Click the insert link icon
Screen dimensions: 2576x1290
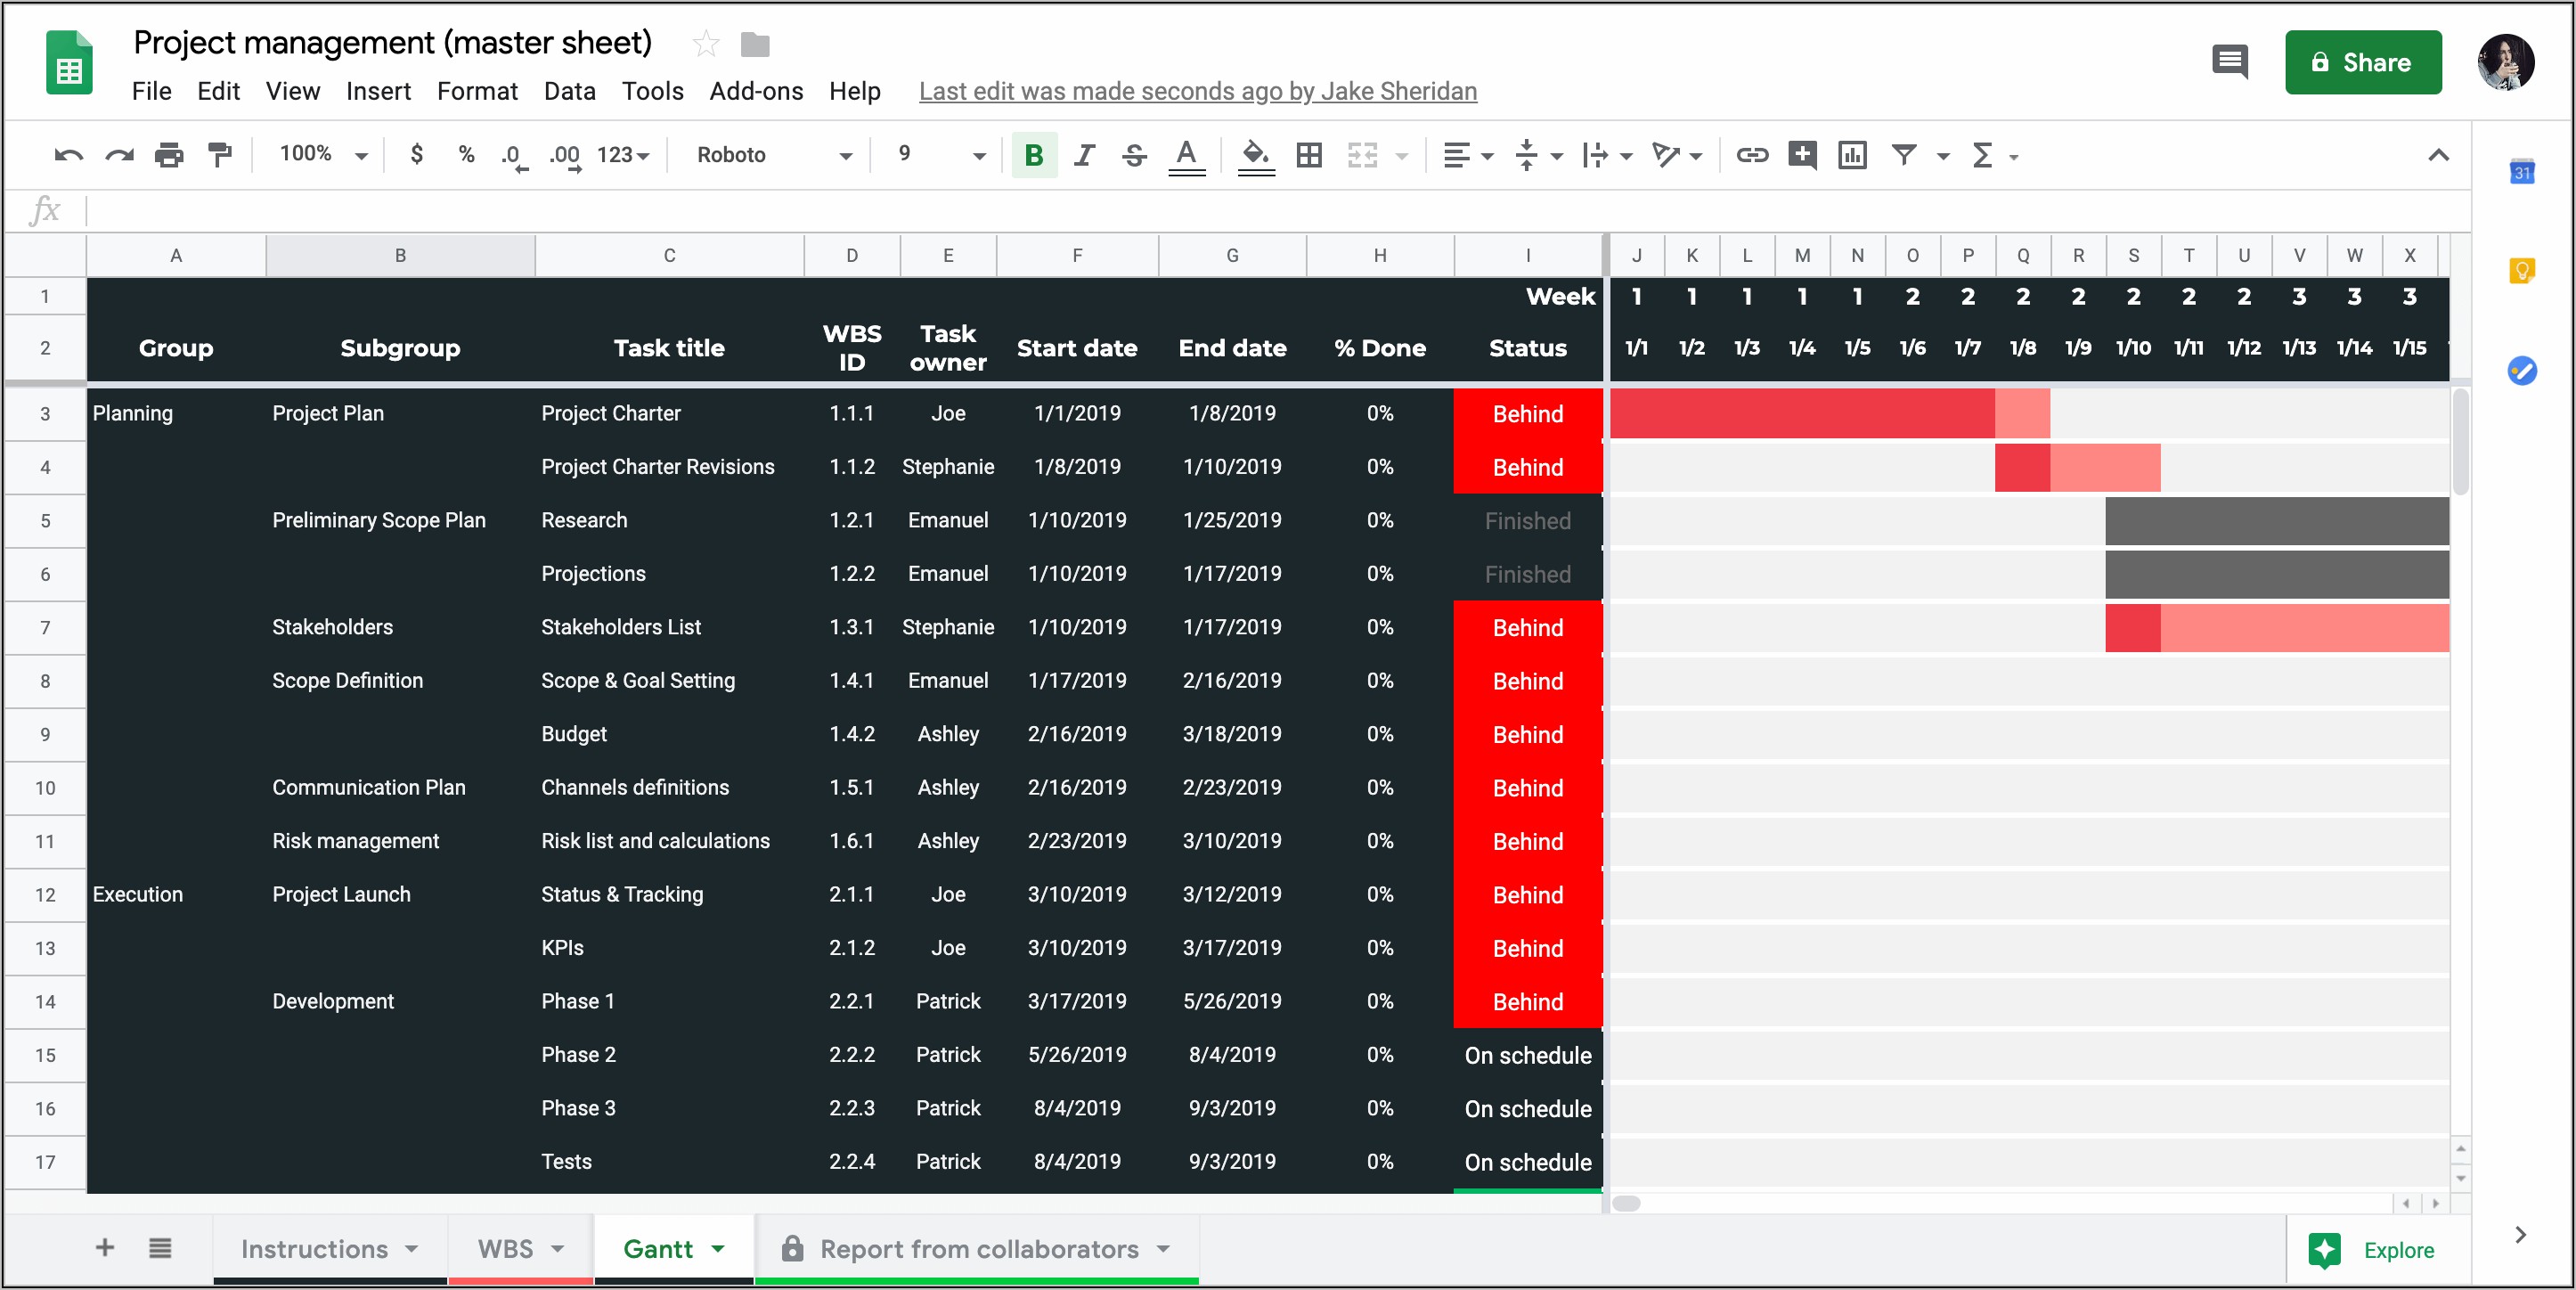tap(1751, 155)
